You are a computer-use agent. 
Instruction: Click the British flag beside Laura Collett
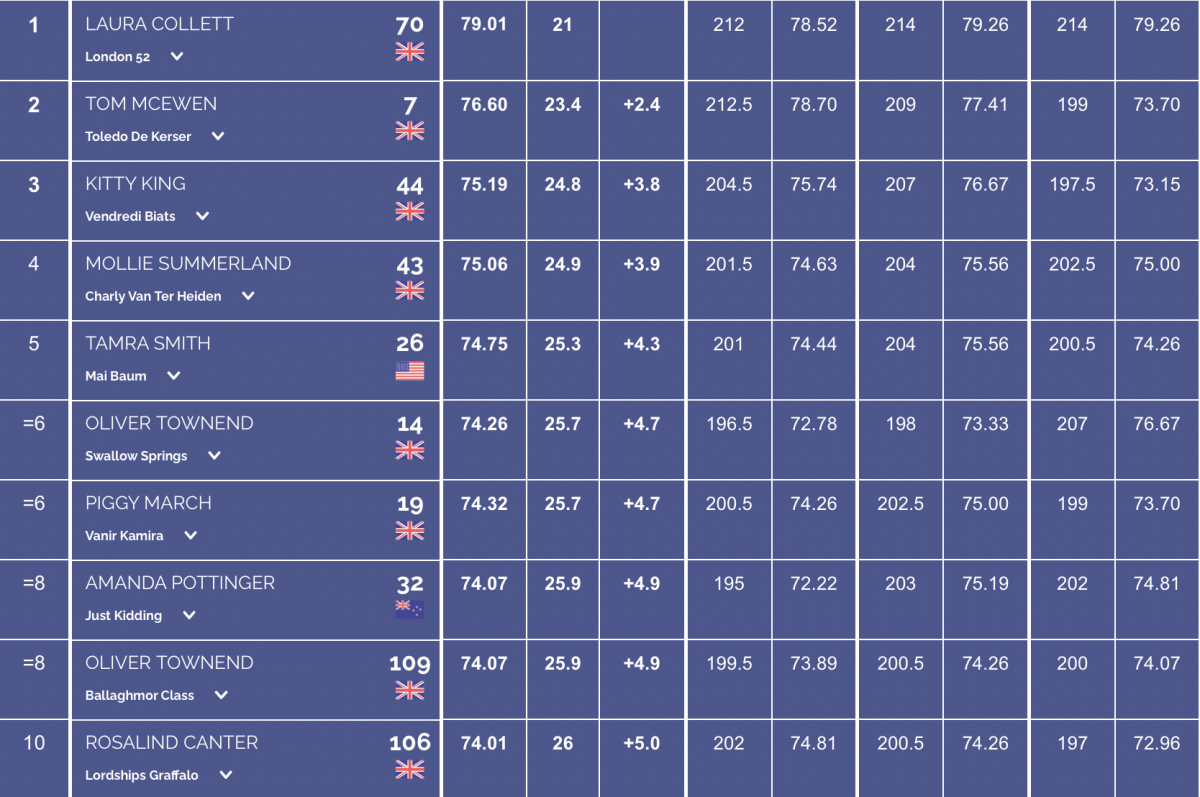(x=409, y=52)
